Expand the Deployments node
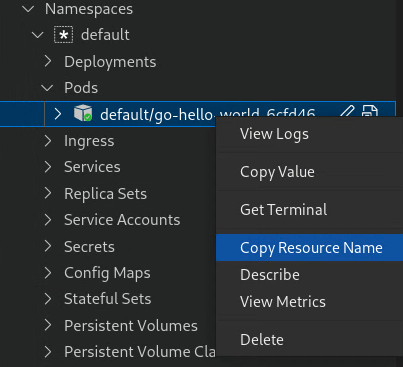This screenshot has height=367, width=403. [x=48, y=61]
